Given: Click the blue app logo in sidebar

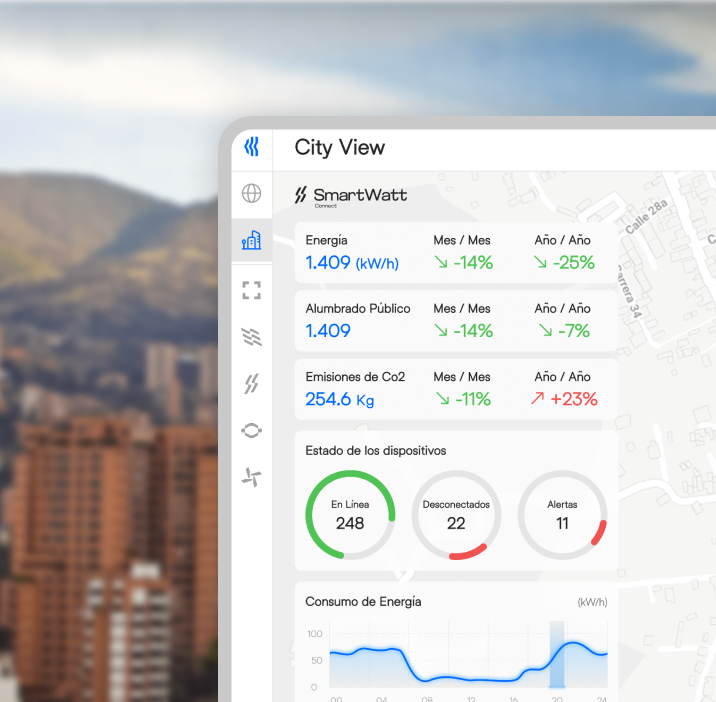Looking at the screenshot, I should (252, 147).
